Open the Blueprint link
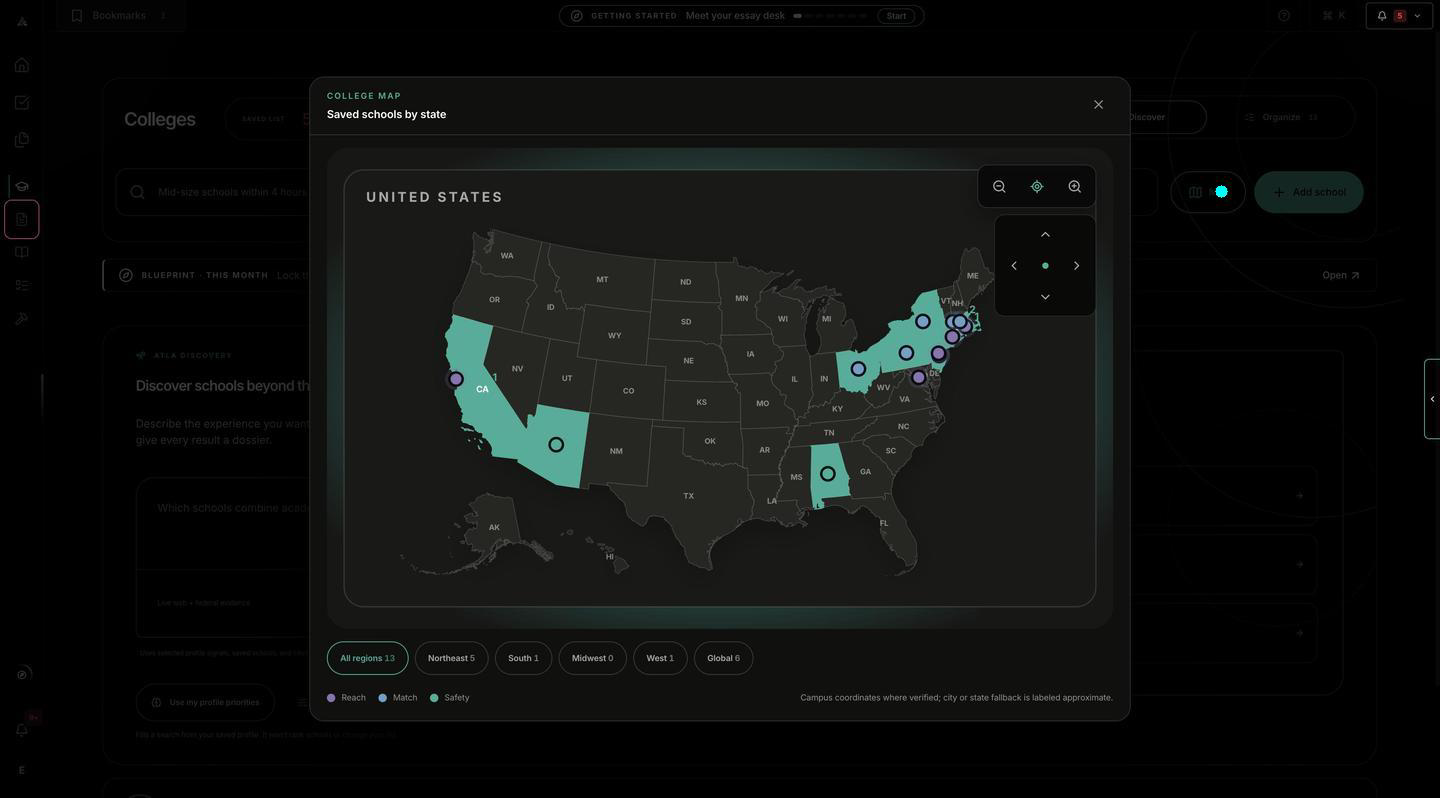 (1341, 276)
